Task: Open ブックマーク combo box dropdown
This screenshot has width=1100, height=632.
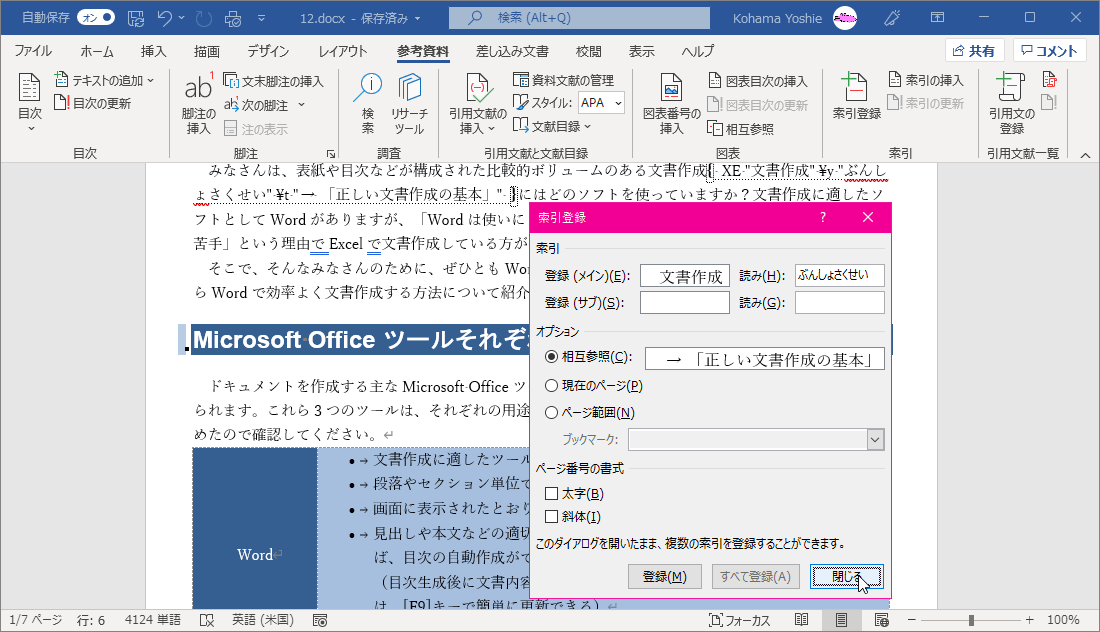Action: click(x=875, y=440)
